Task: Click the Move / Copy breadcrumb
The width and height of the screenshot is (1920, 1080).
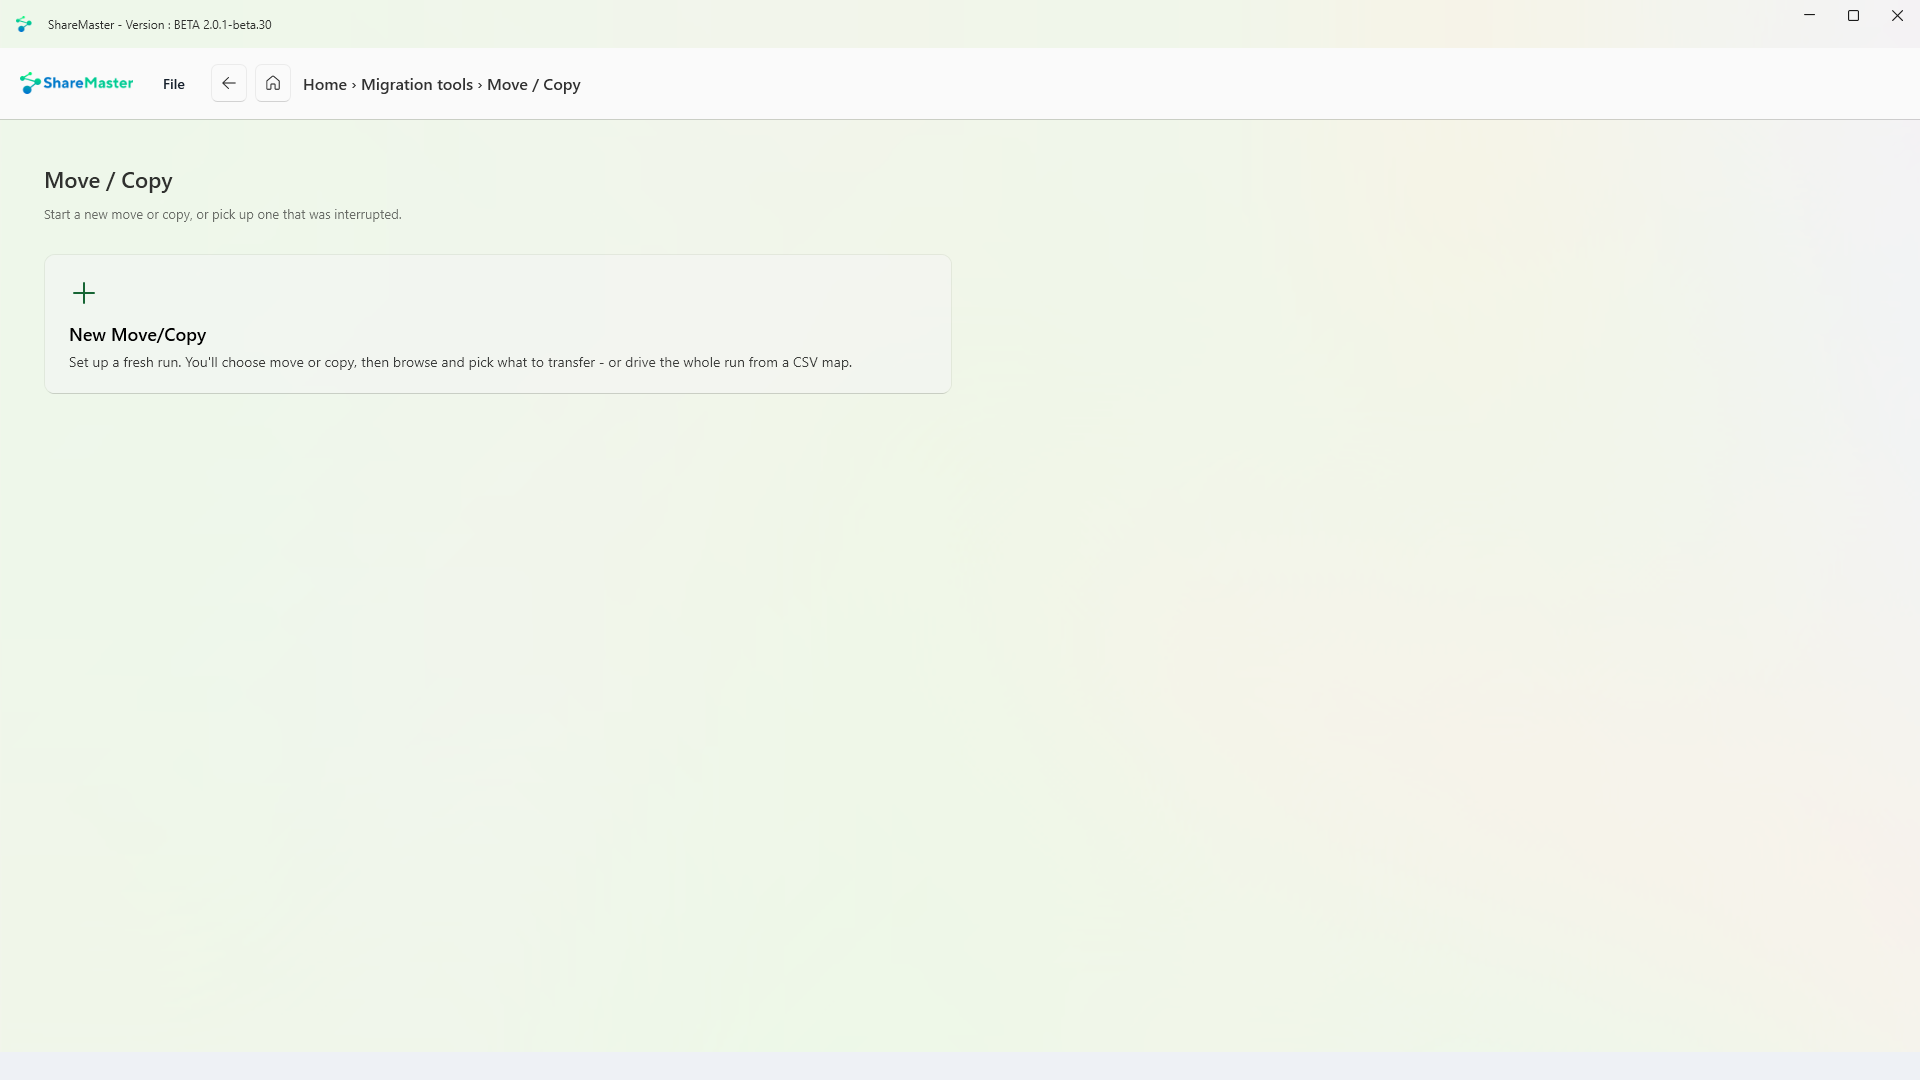Action: (534, 85)
